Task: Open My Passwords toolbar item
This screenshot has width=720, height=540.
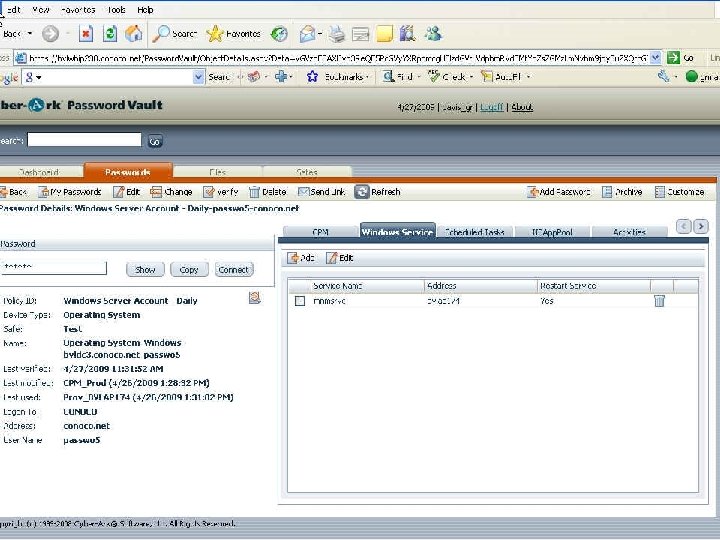Action: (x=70, y=191)
